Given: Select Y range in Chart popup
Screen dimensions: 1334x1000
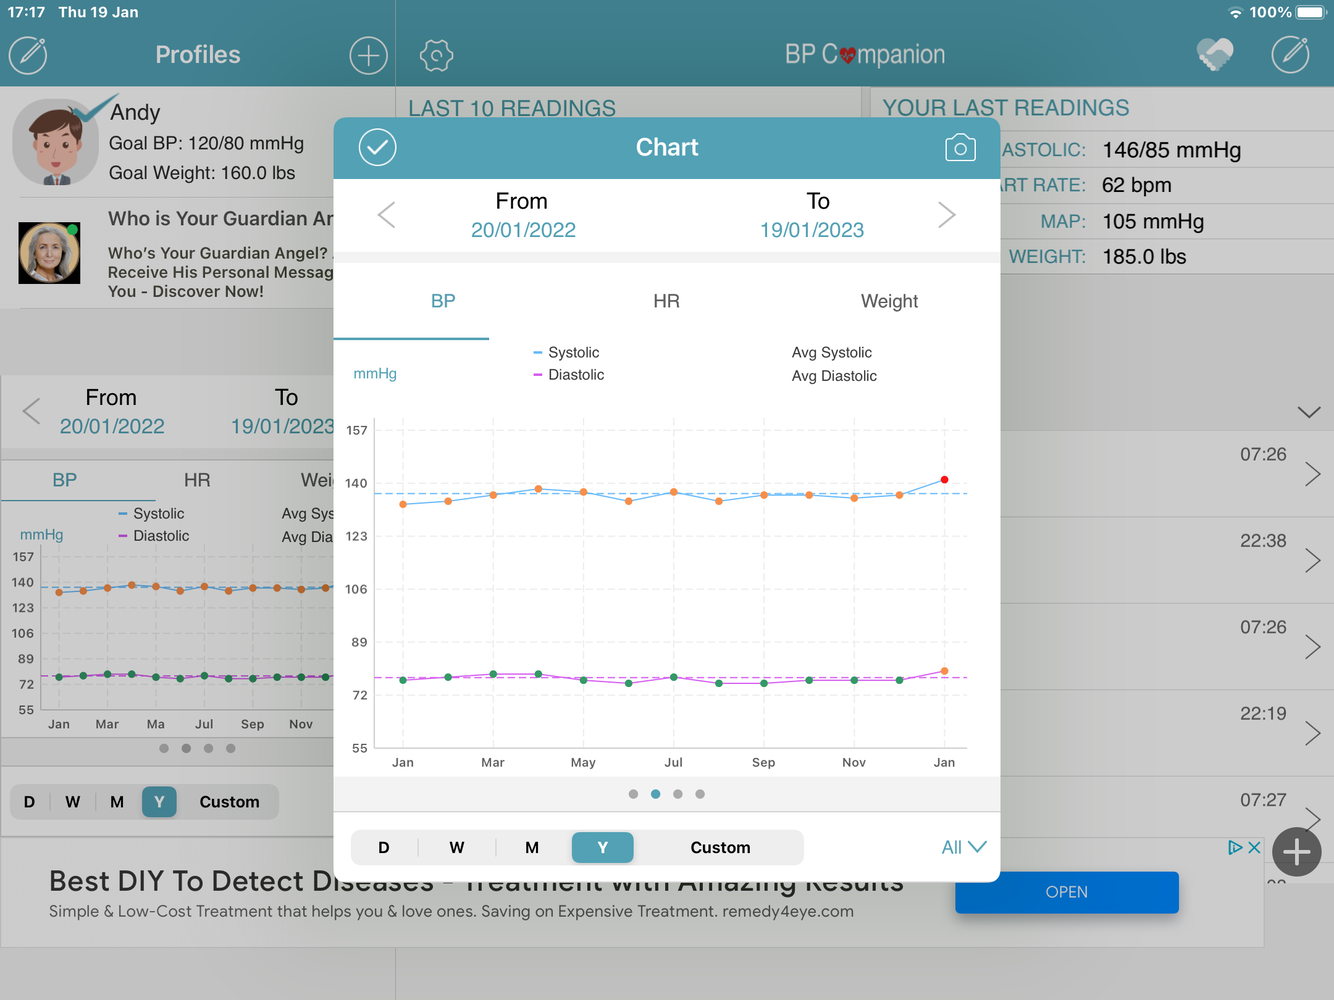Looking at the screenshot, I should tap(603, 848).
